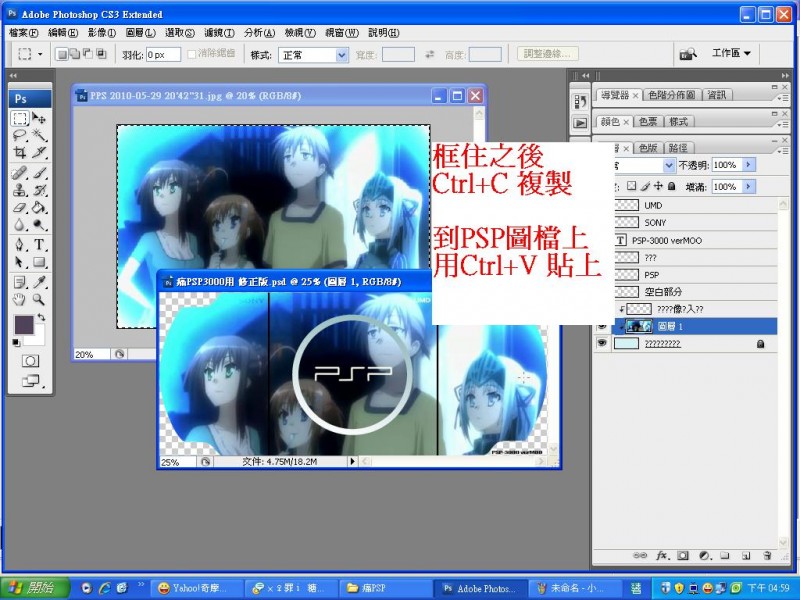
Task: Enable the 消除鋸齒 anti-alias checkbox
Action: click(x=192, y=54)
